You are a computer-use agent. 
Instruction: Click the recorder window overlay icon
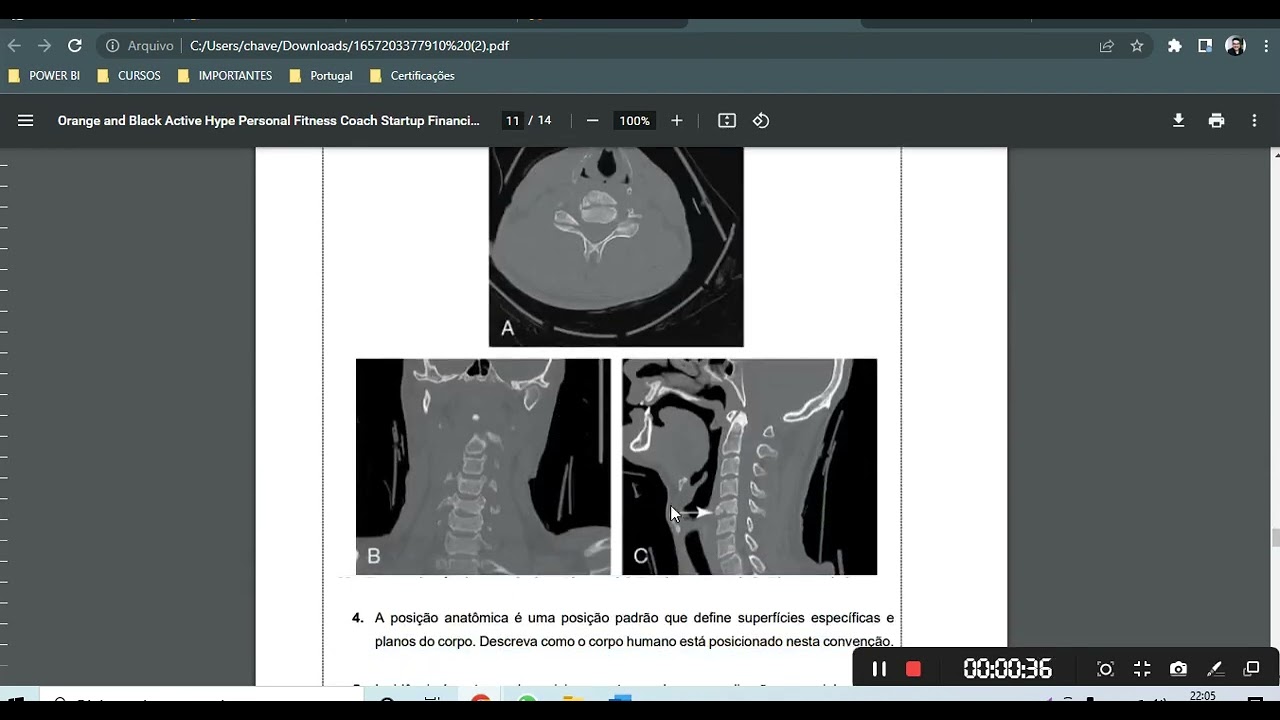(x=1251, y=669)
